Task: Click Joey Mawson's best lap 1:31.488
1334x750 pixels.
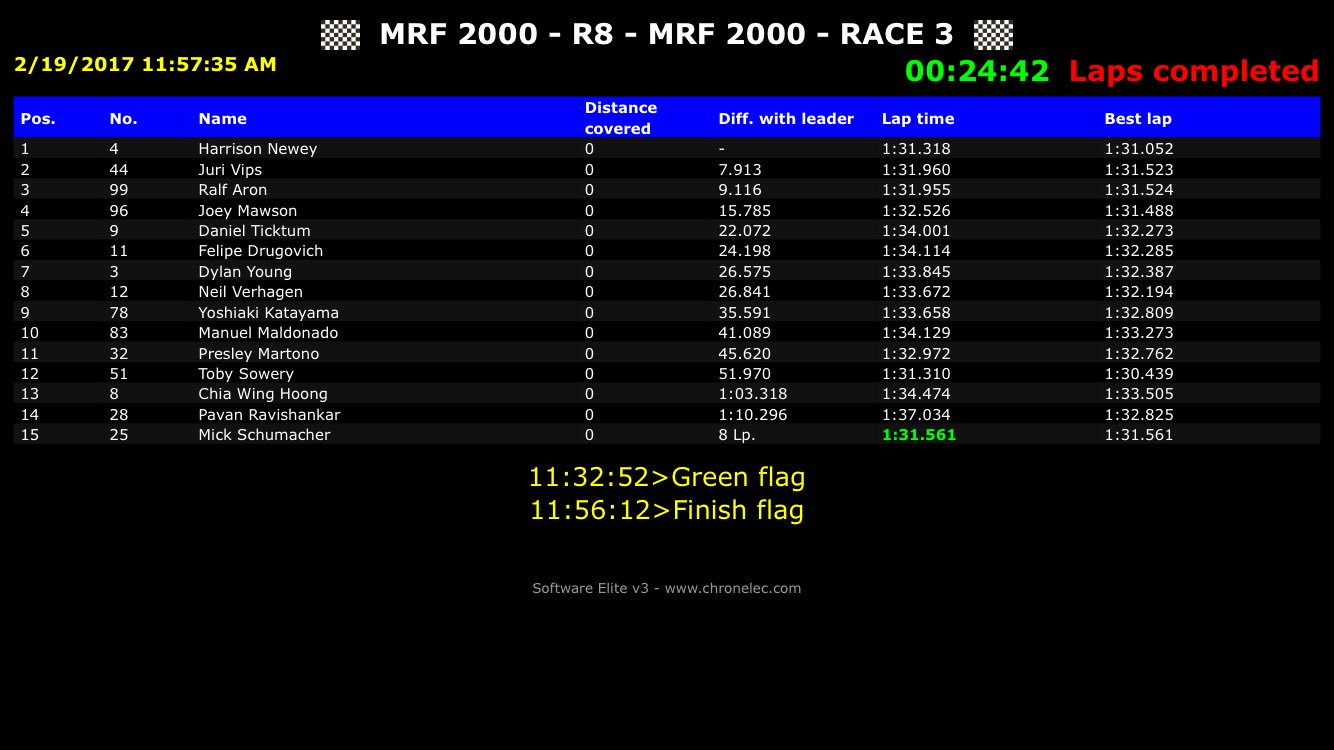Action: pos(1139,211)
